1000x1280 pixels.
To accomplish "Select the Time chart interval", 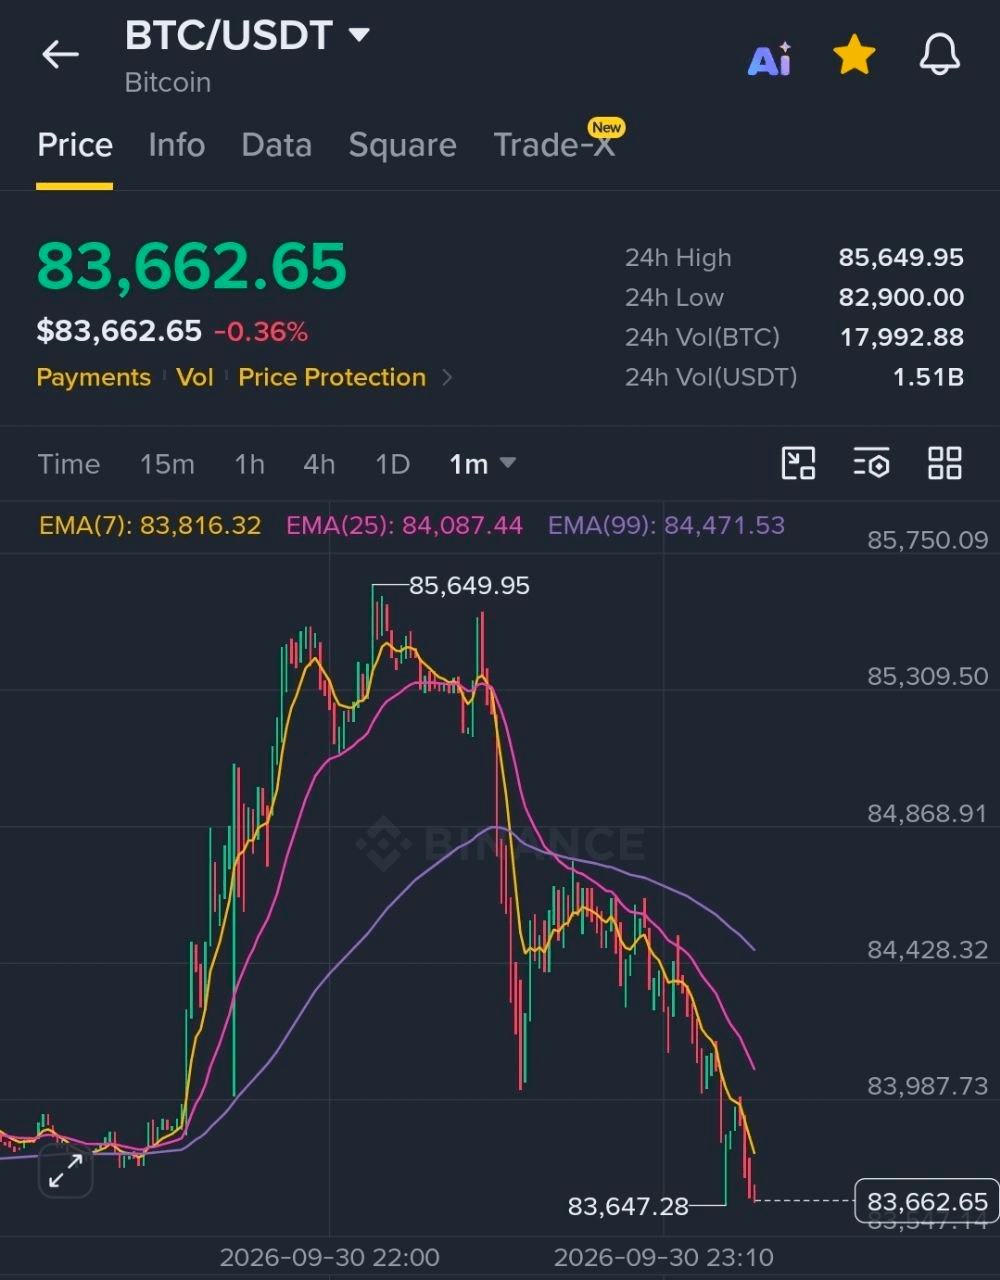I will (x=69, y=464).
